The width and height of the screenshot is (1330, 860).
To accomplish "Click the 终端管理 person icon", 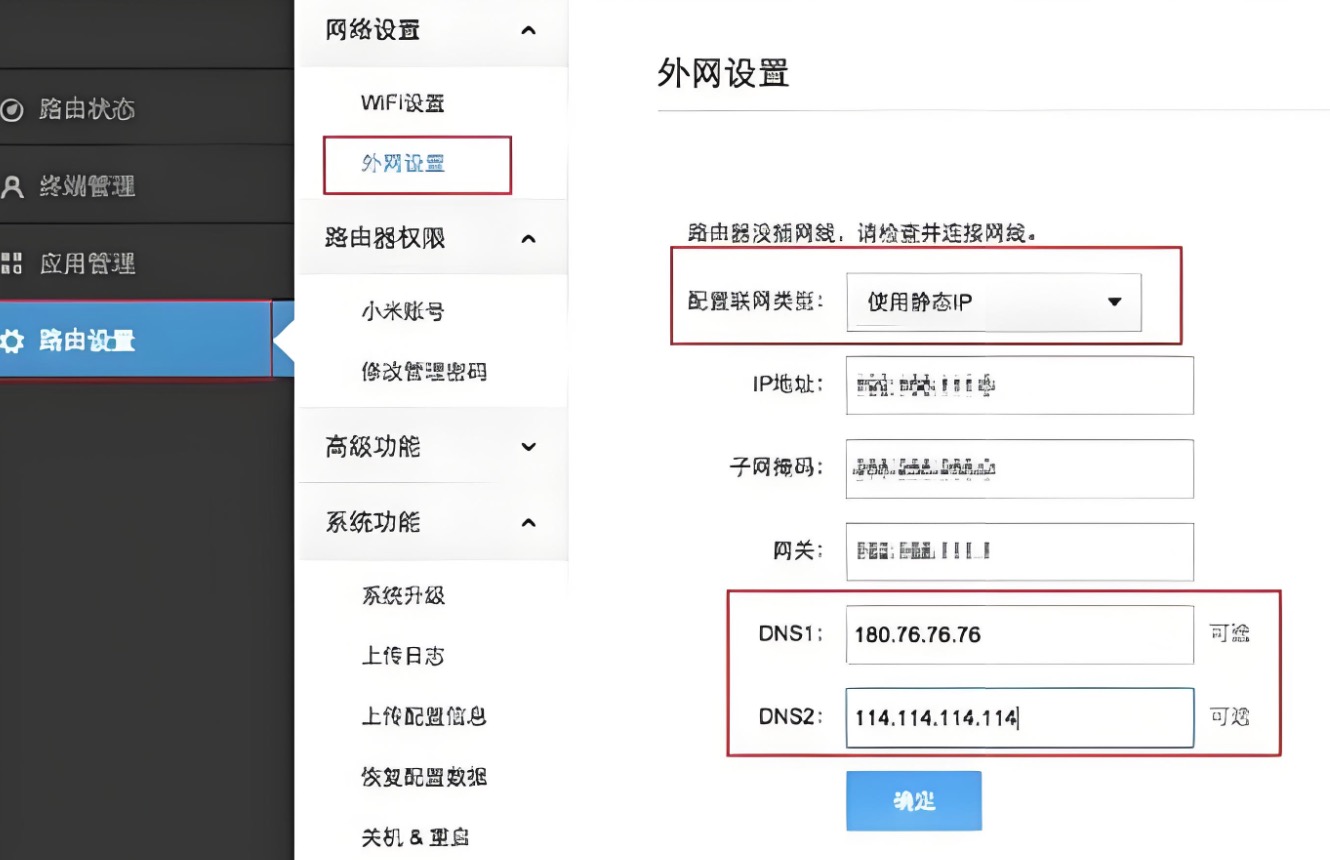I will pyautogui.click(x=11, y=187).
